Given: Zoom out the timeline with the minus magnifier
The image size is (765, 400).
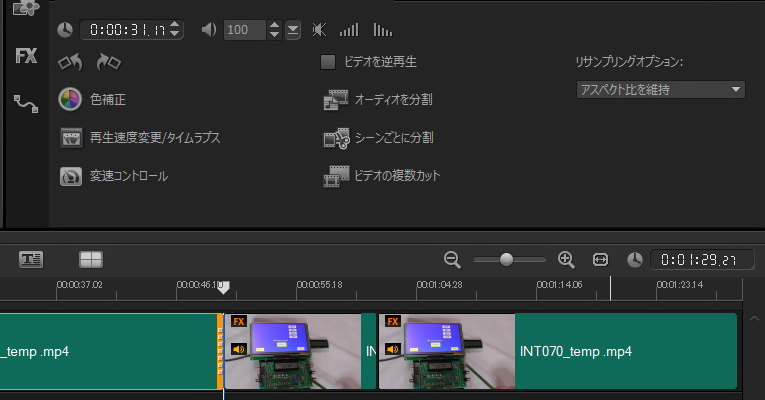Looking at the screenshot, I should [x=452, y=260].
